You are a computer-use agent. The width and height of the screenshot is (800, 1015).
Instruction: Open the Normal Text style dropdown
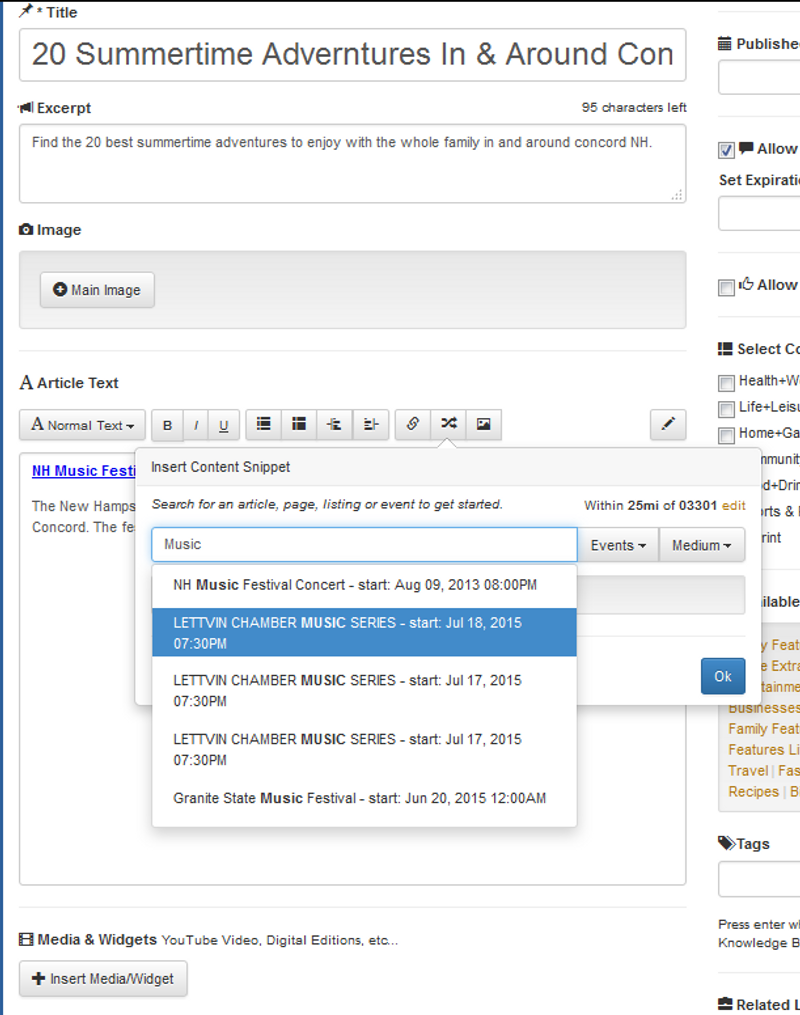82,425
